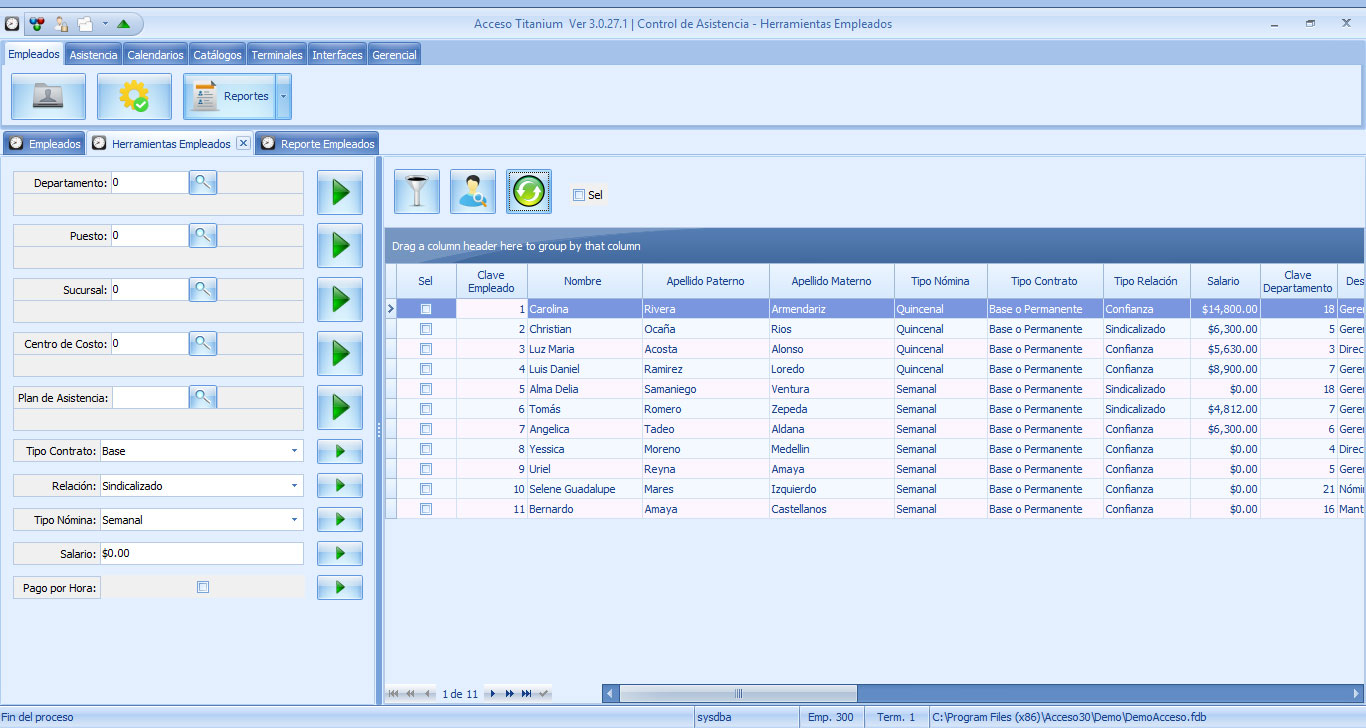Image resolution: width=1366 pixels, height=728 pixels.
Task: Open the gear settings ribbon icon
Action: click(x=134, y=97)
